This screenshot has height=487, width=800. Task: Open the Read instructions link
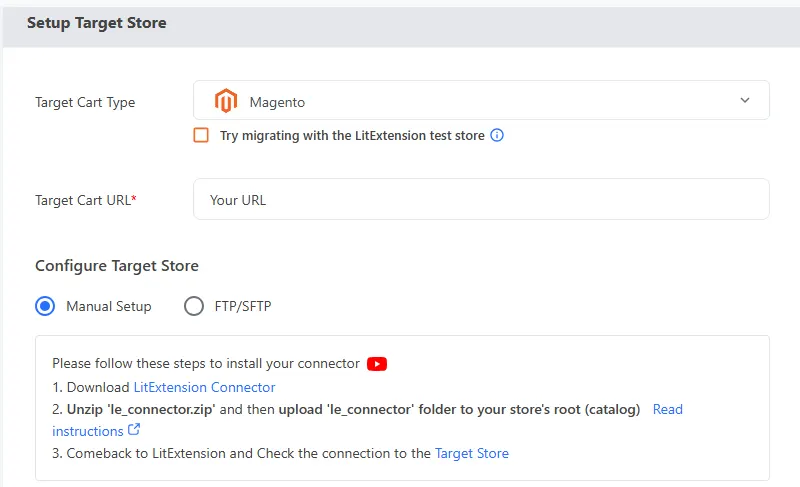click(x=668, y=409)
